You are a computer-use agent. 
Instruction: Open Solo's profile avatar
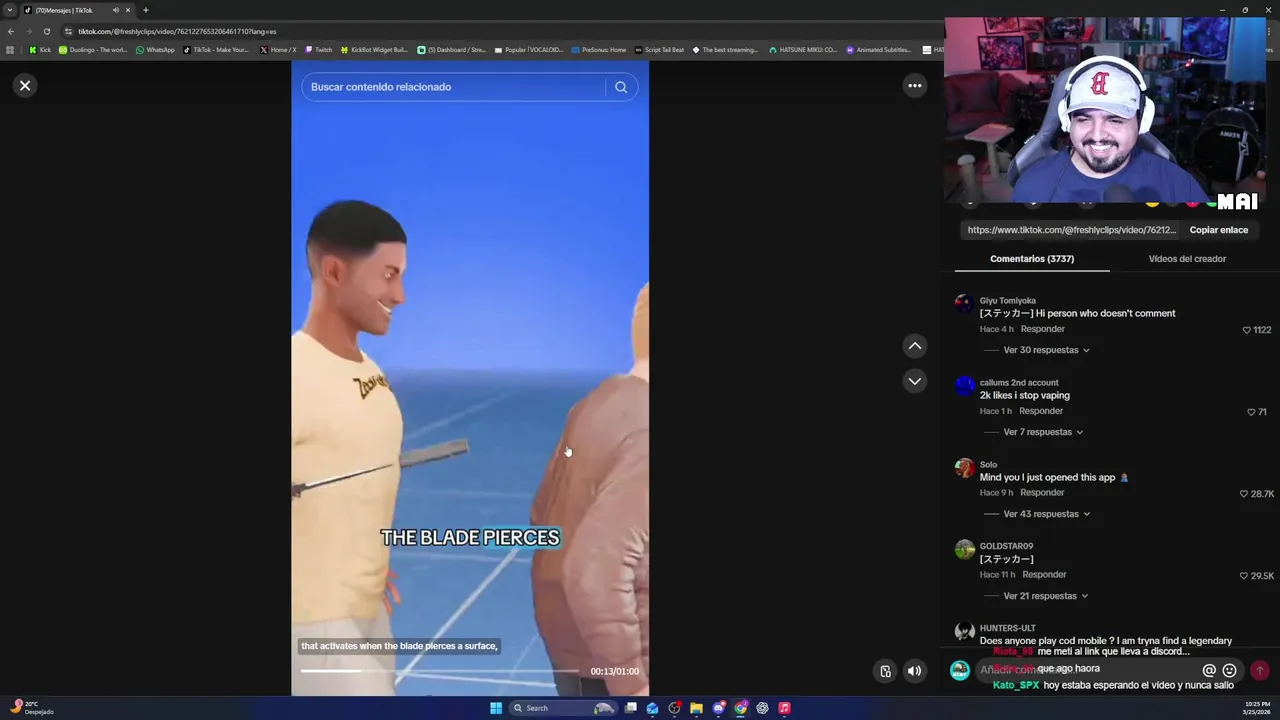coord(964,468)
